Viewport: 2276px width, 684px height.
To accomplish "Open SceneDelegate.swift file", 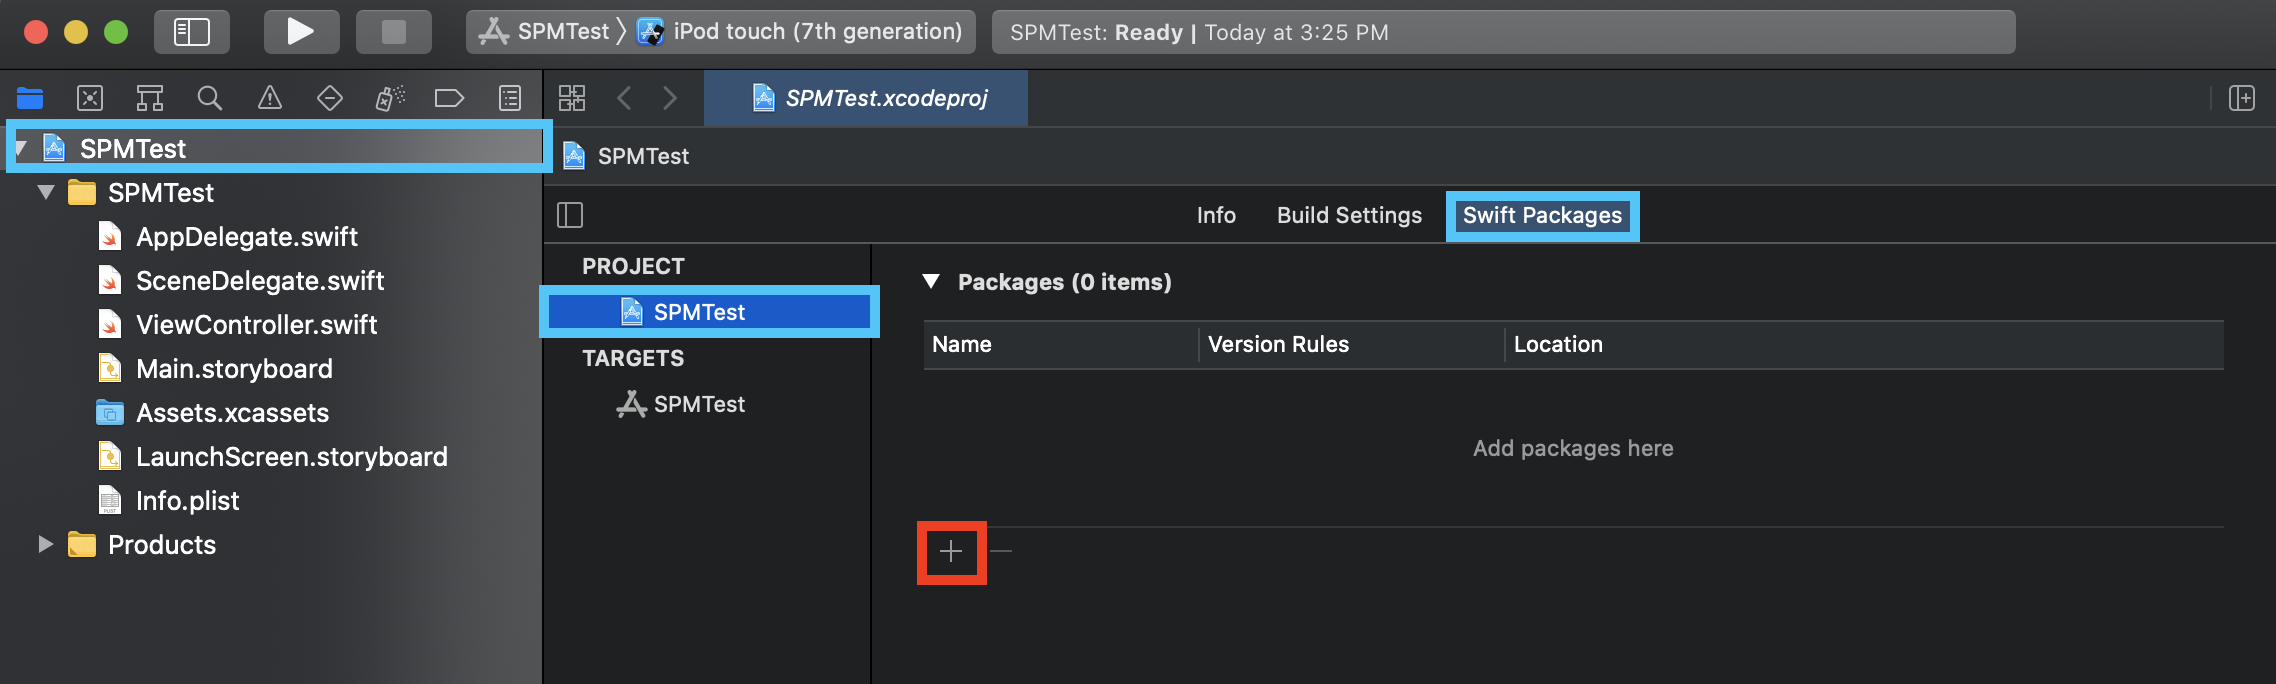I will (x=260, y=280).
